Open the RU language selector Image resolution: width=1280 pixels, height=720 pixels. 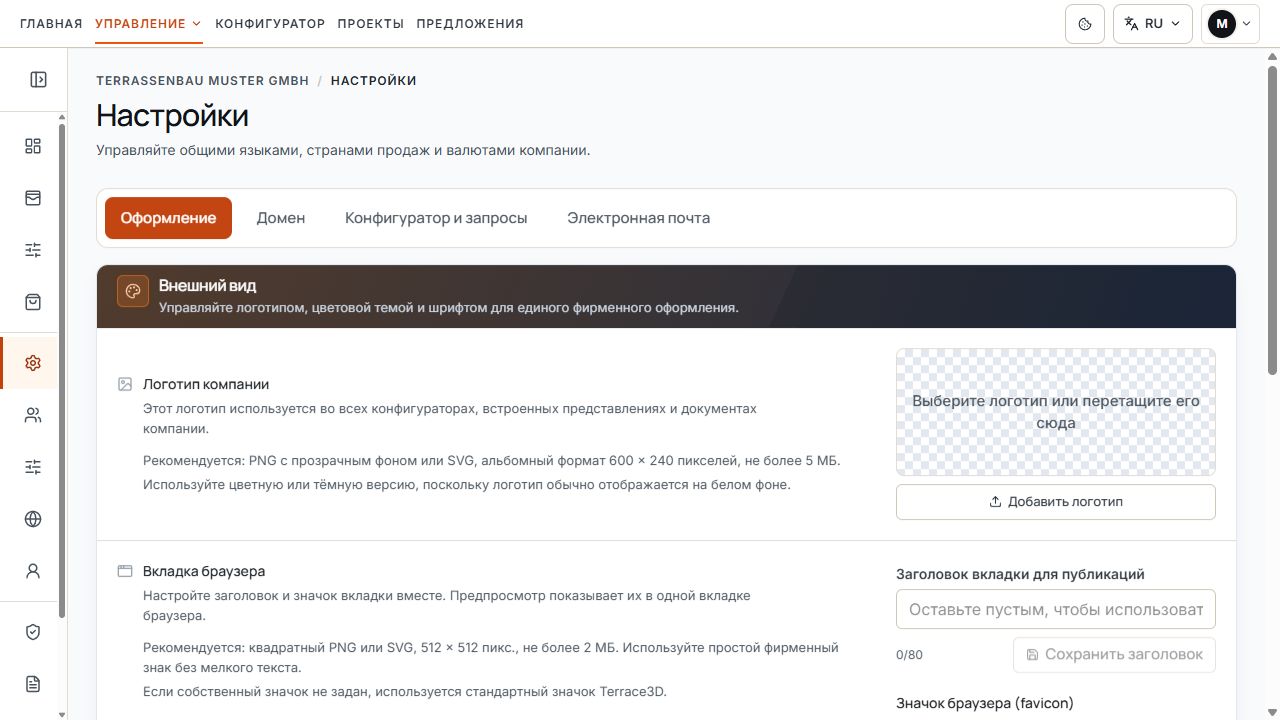pos(1153,24)
